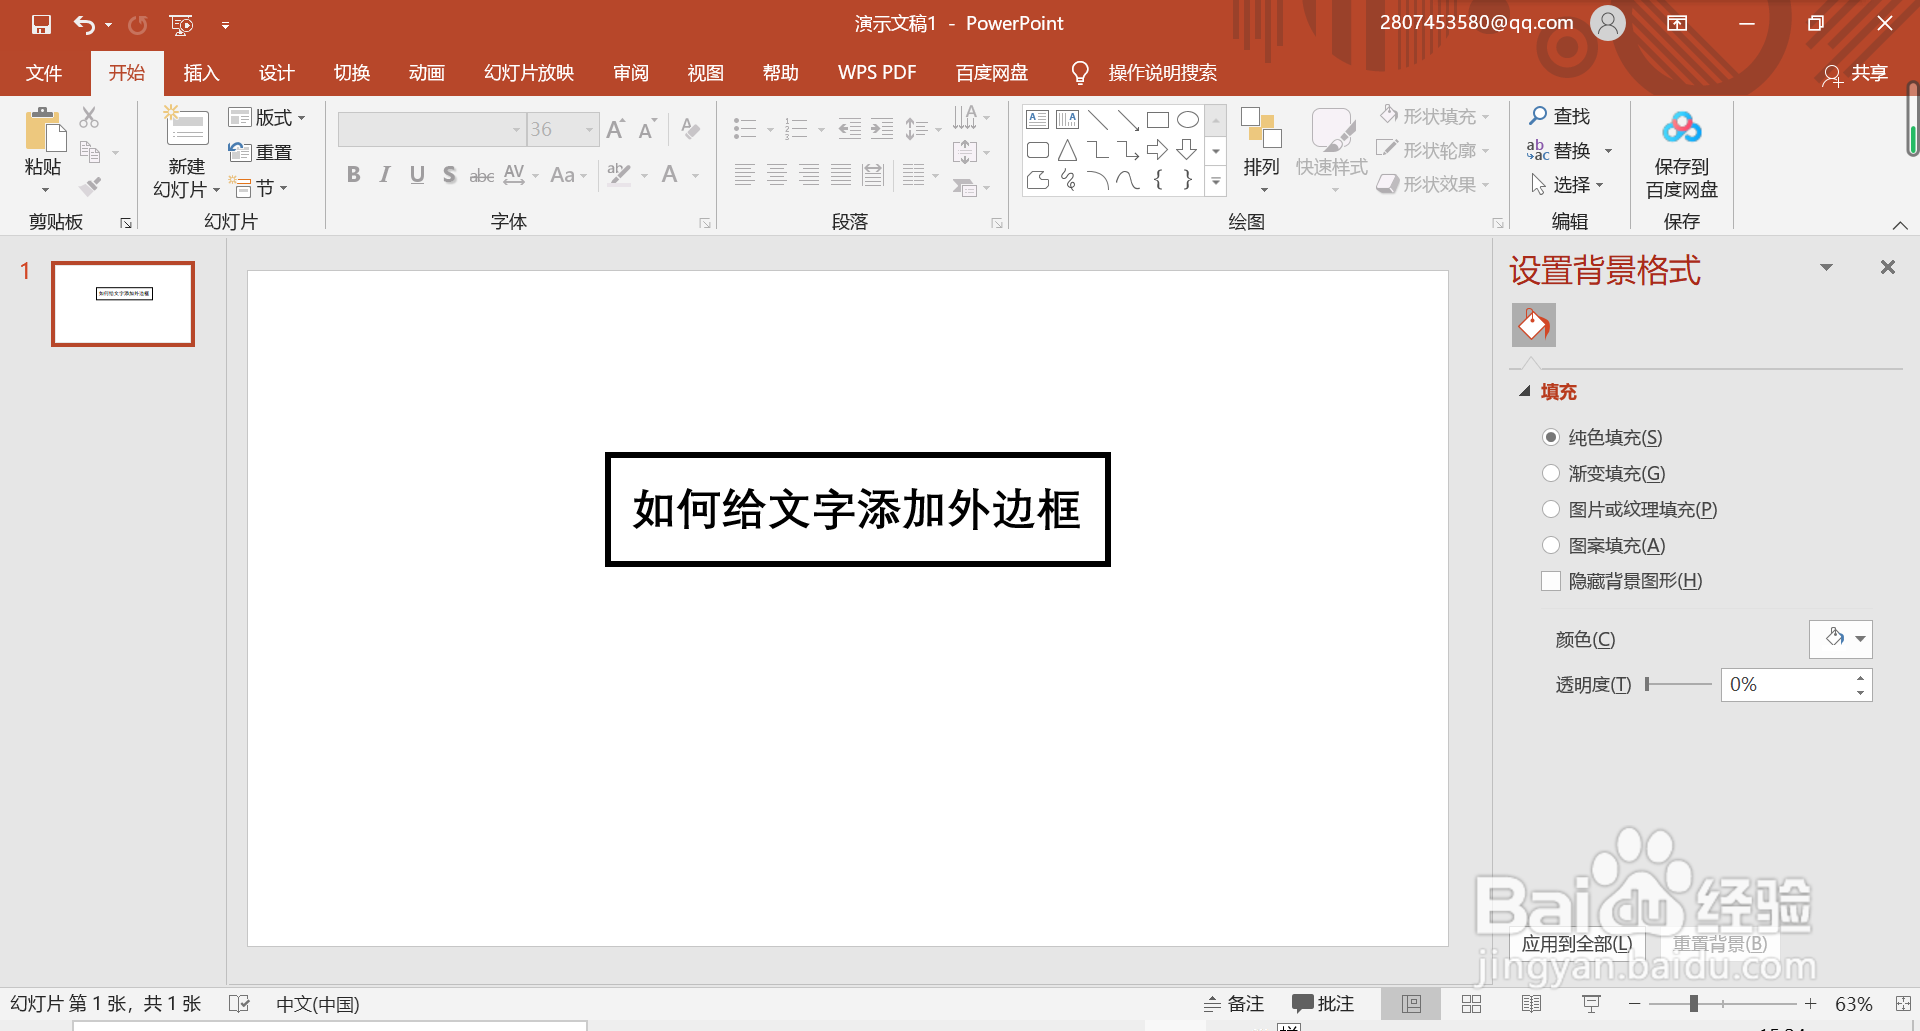Image resolution: width=1920 pixels, height=1031 pixels.
Task: Click the zoom slider handle
Action: [1694, 1003]
